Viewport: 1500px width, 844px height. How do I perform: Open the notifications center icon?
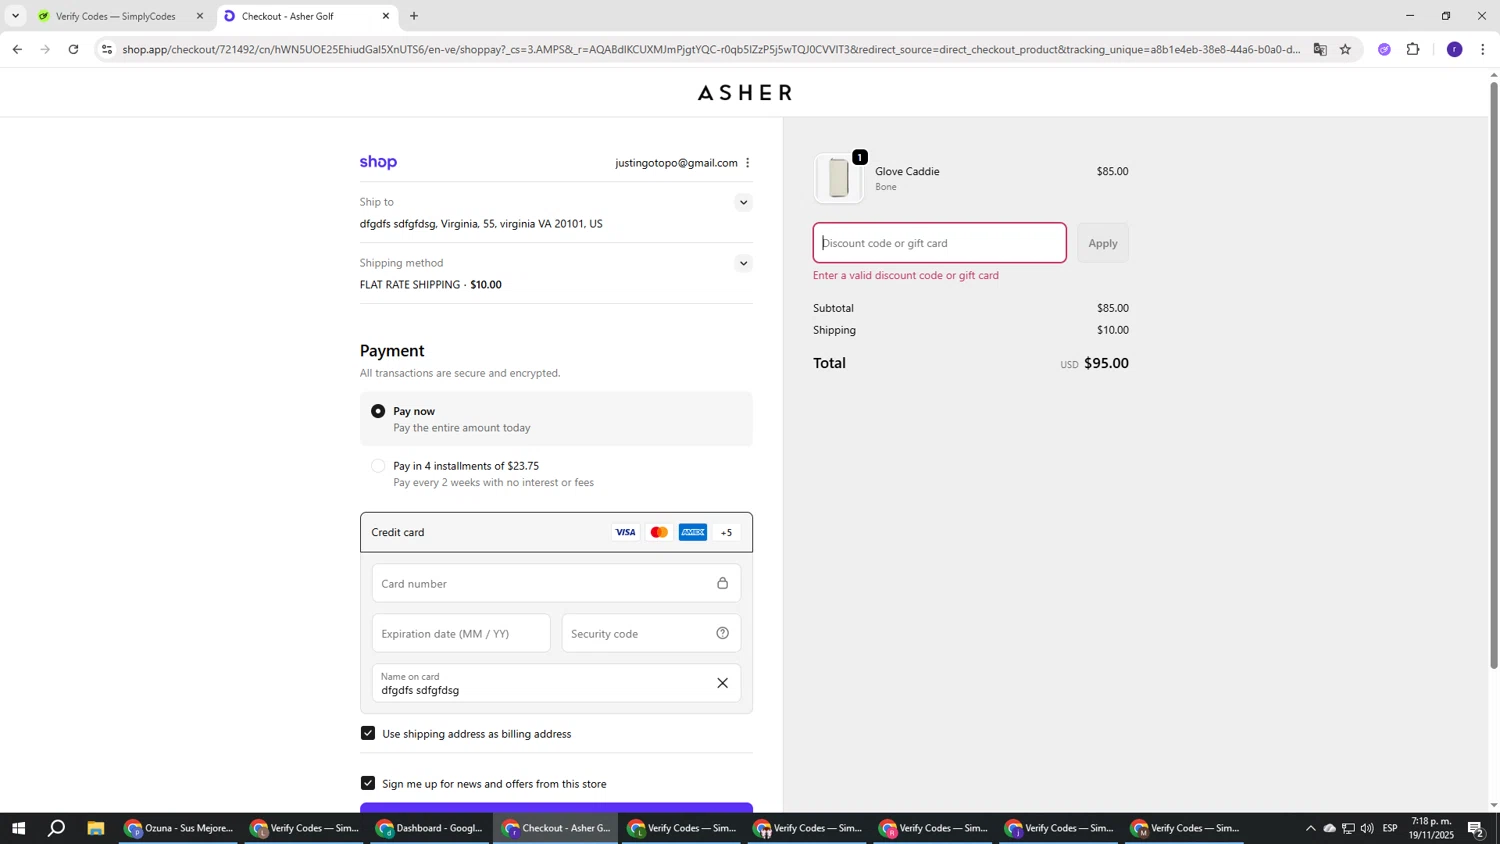click(x=1476, y=828)
